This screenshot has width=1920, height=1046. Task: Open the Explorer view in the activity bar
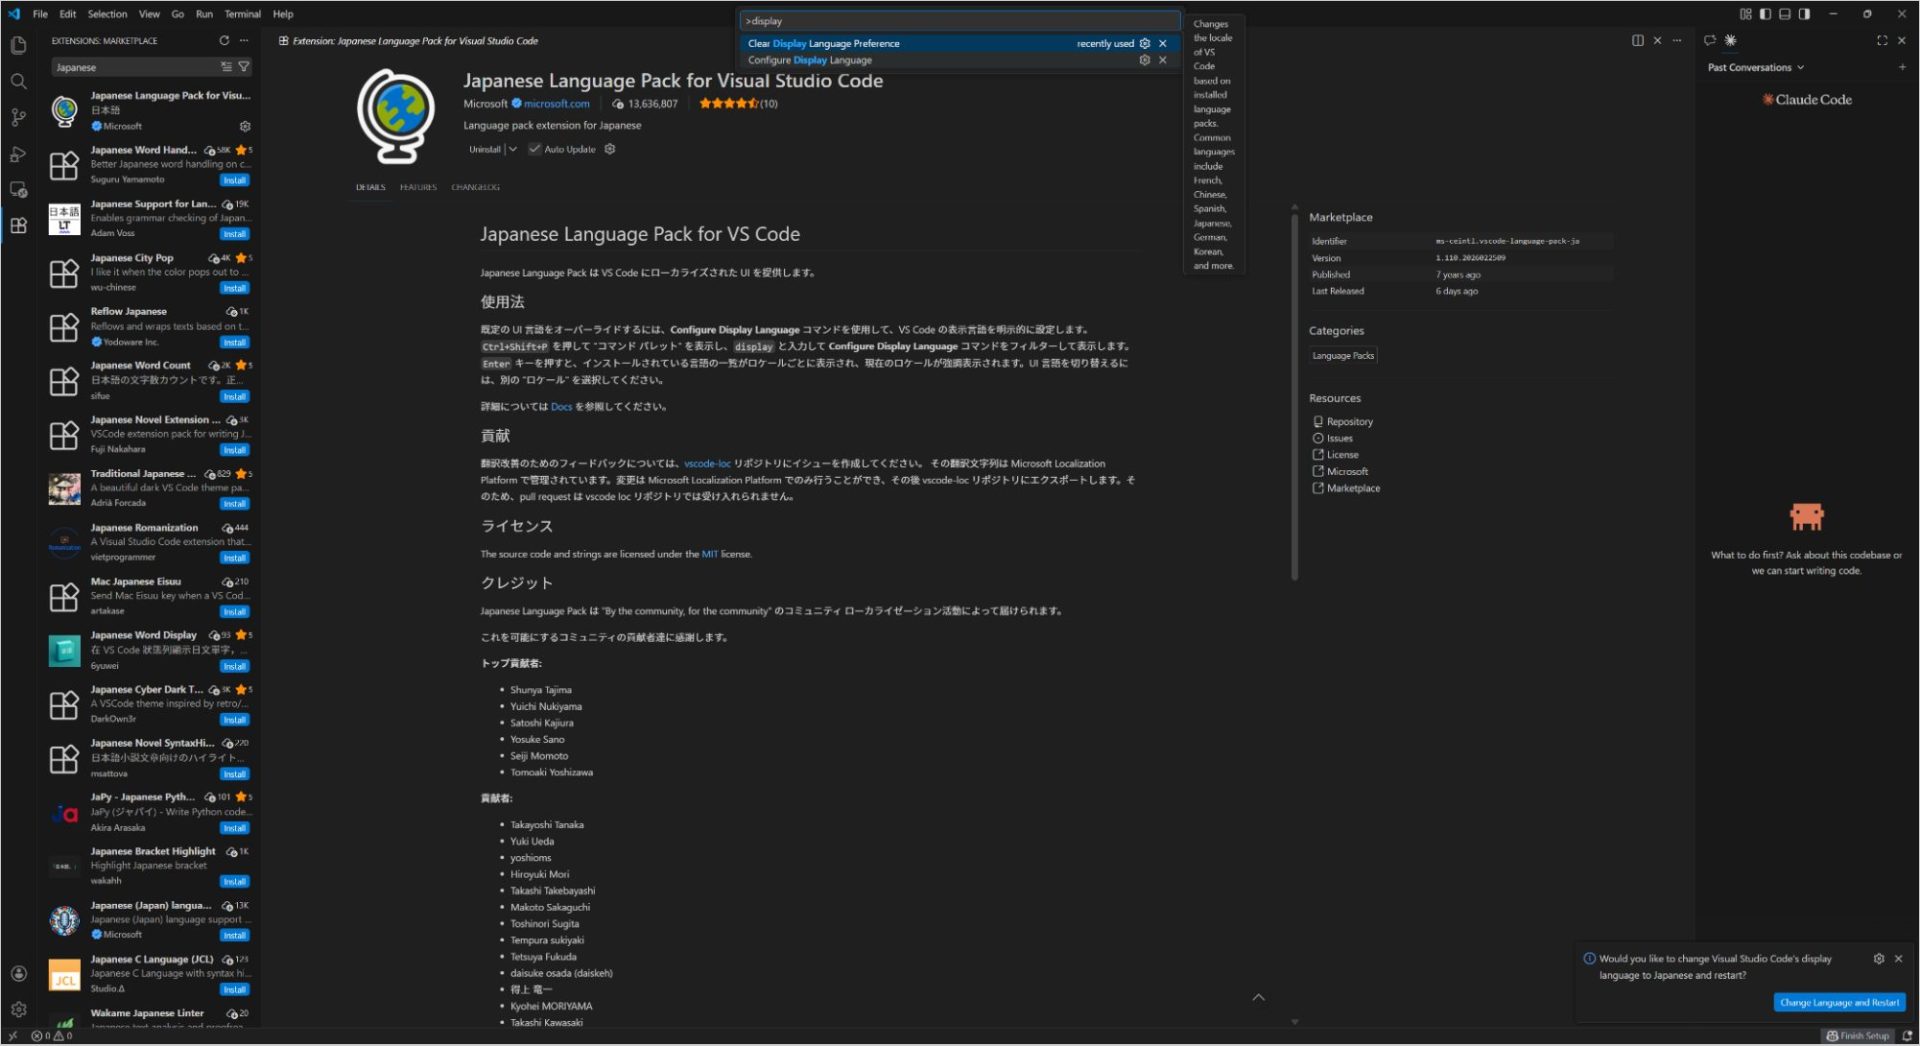[18, 44]
